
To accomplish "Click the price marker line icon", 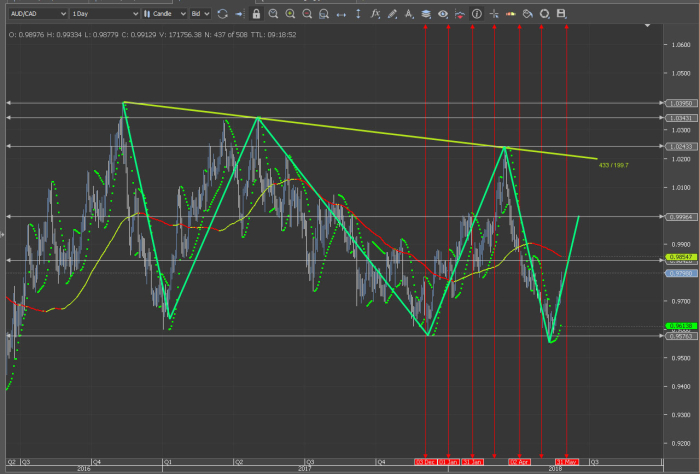I will (x=460, y=14).
